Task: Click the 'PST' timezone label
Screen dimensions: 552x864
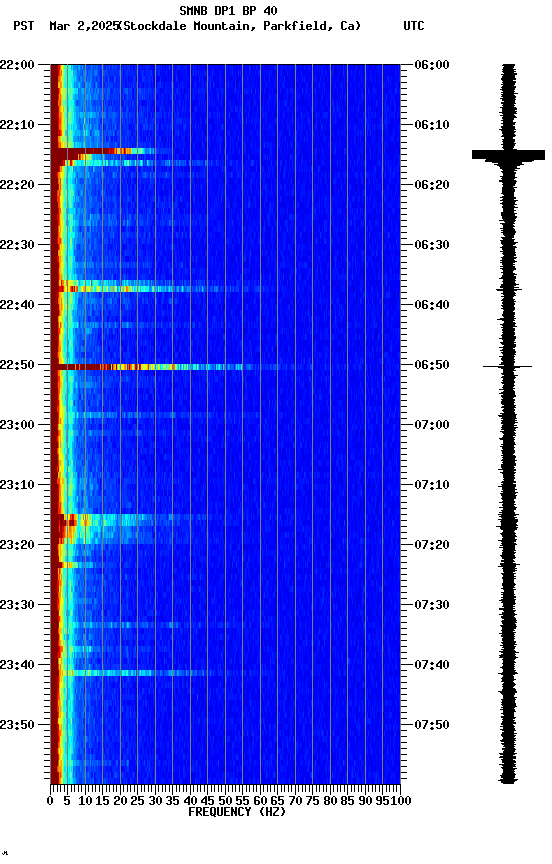Action: pos(24,26)
